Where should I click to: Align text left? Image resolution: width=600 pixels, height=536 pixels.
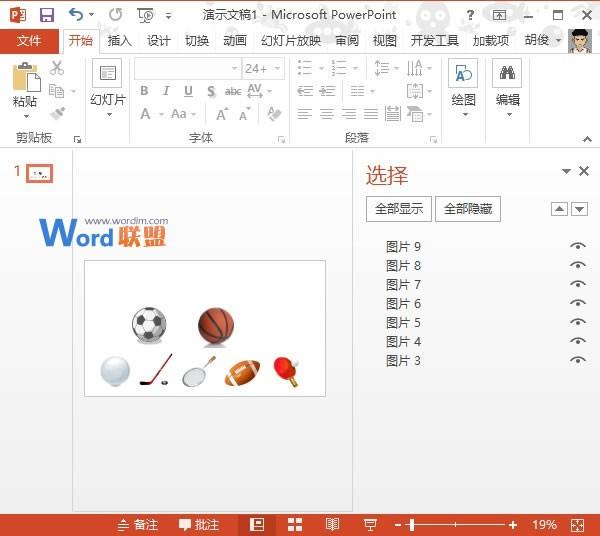(305, 114)
